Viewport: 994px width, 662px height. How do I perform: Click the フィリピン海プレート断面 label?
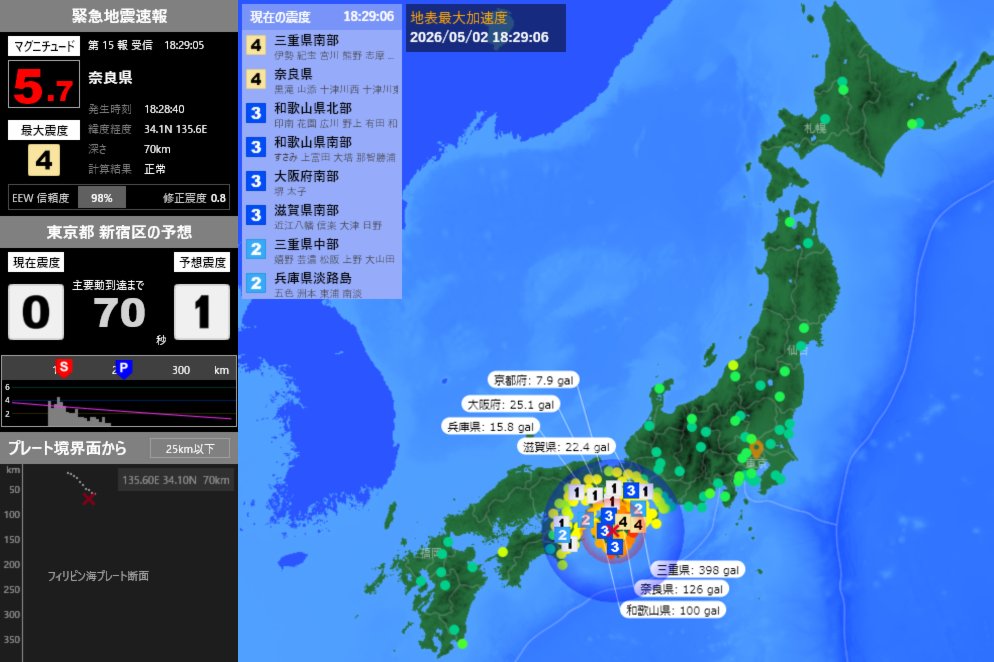pyautogui.click(x=98, y=576)
